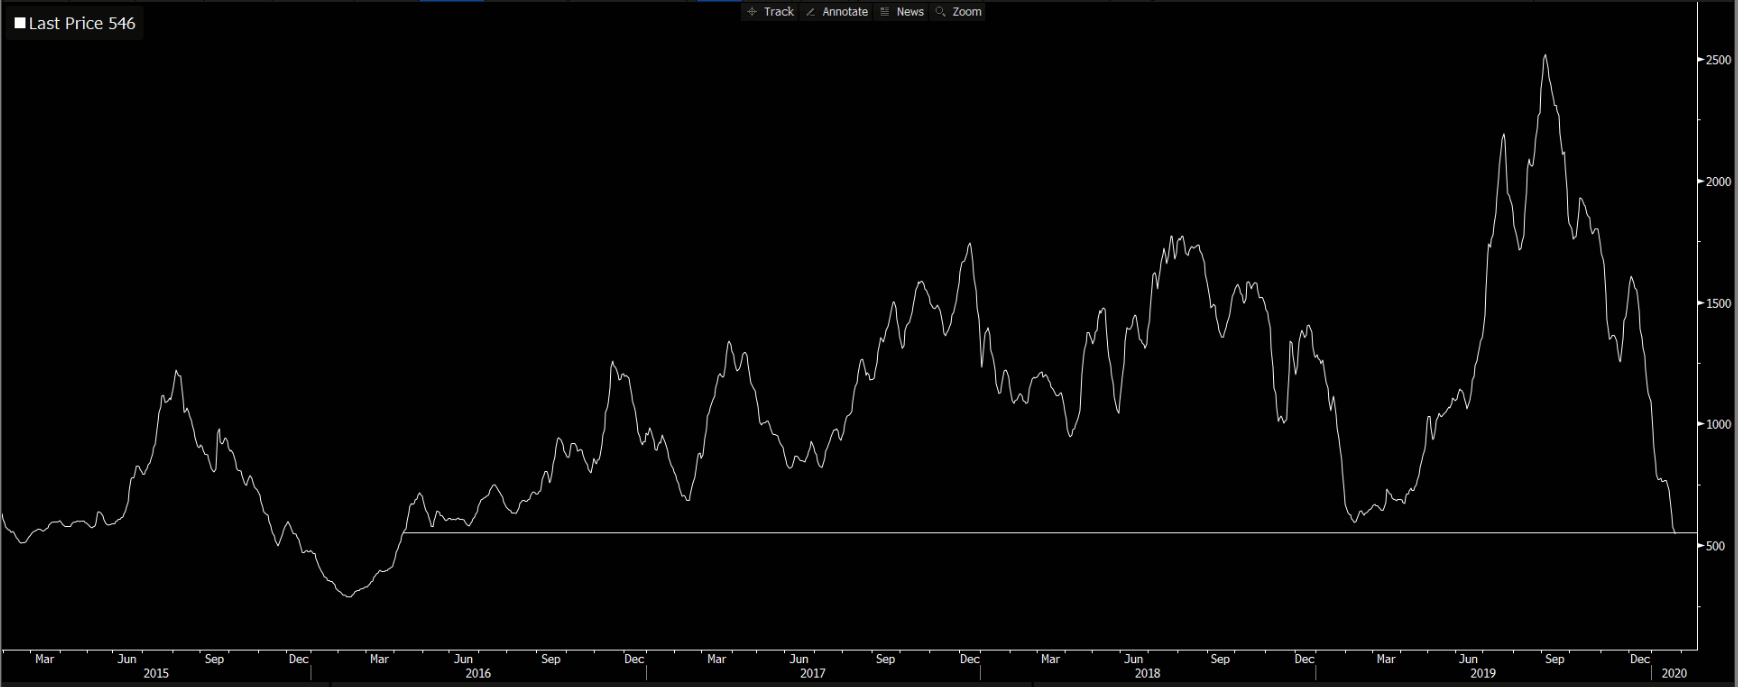Image resolution: width=1738 pixels, height=687 pixels.
Task: Click the price line's lowest trough in early 2016
Action: (347, 596)
